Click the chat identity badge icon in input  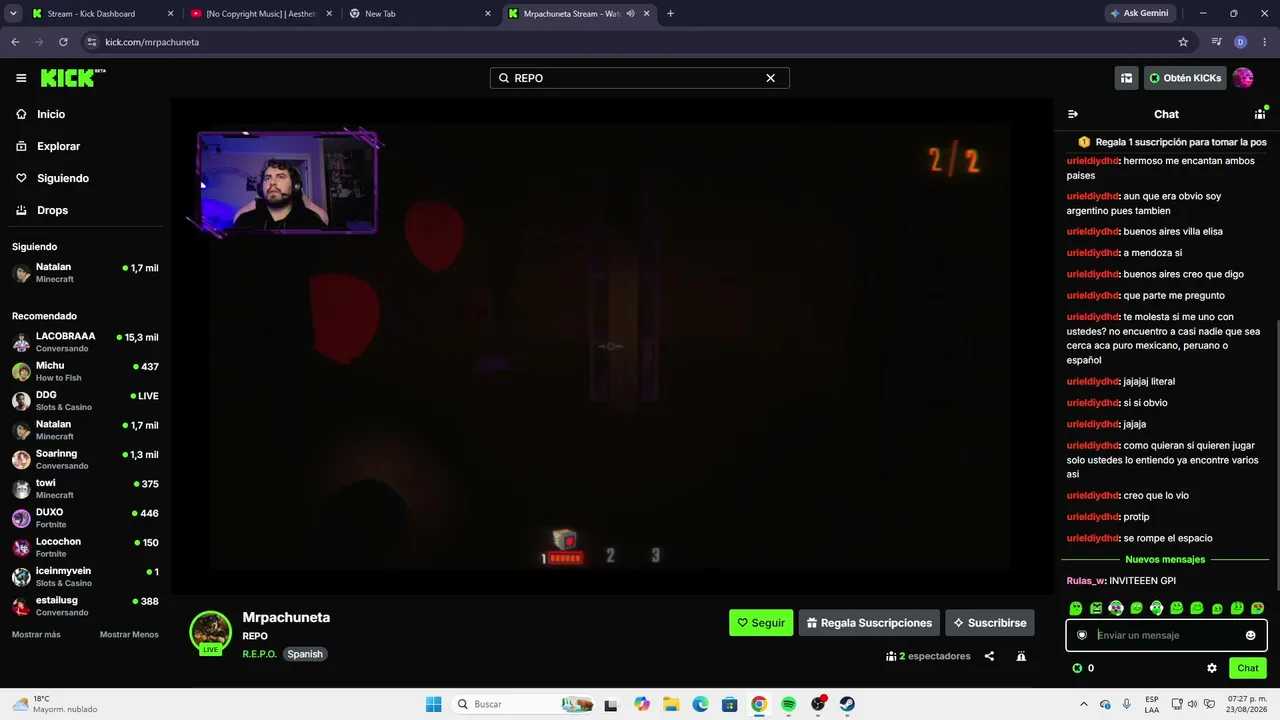[1082, 635]
